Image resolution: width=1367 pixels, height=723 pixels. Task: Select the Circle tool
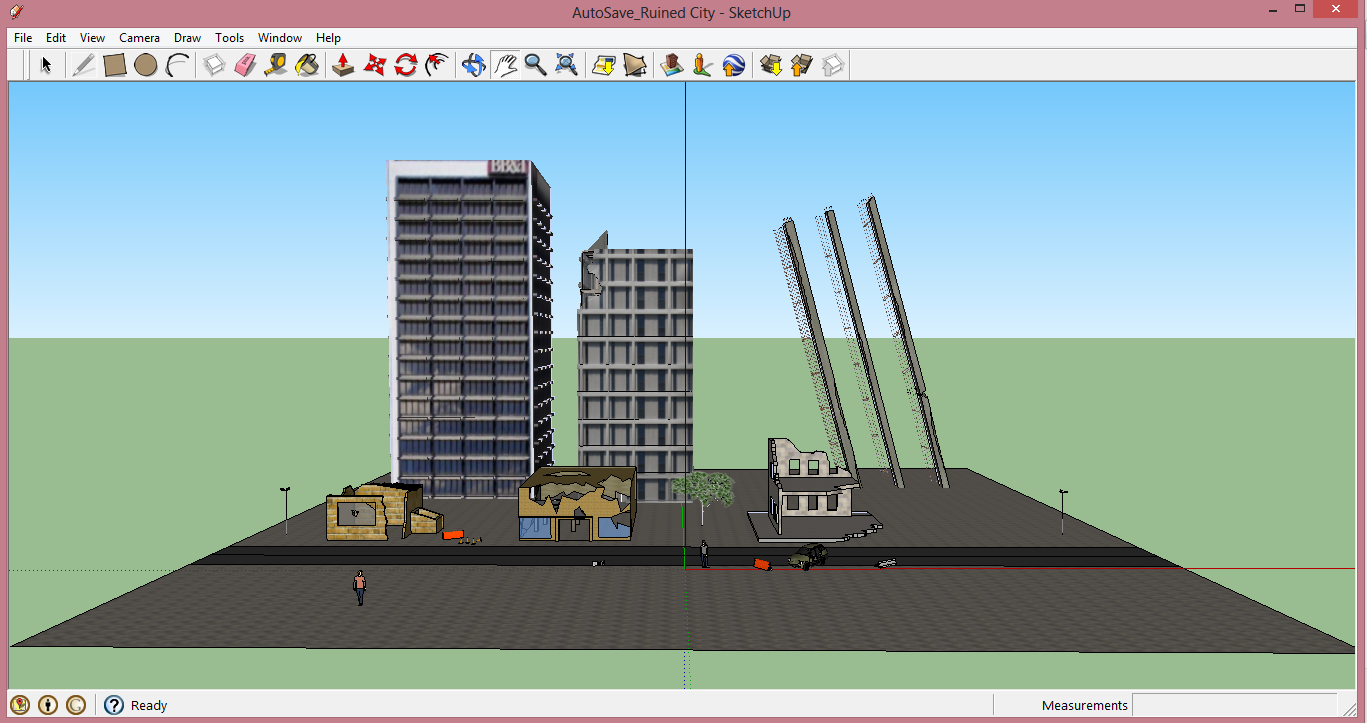click(x=147, y=64)
